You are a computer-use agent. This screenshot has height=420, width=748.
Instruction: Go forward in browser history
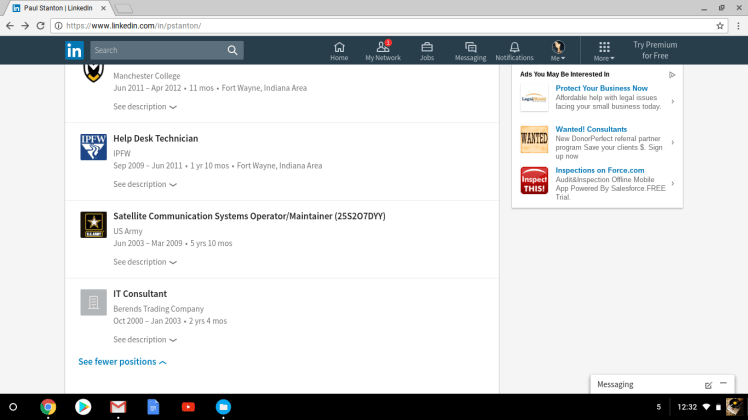[25, 26]
